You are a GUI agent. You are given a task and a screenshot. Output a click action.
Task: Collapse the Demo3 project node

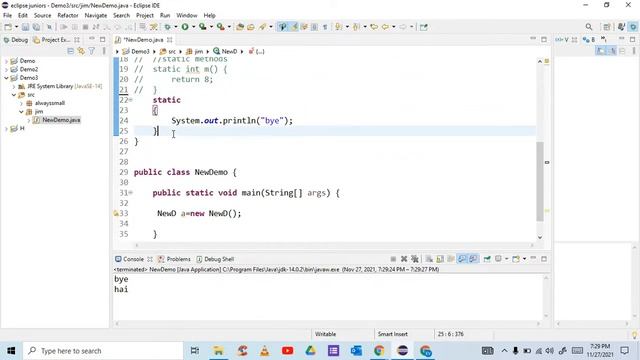coord(6,78)
